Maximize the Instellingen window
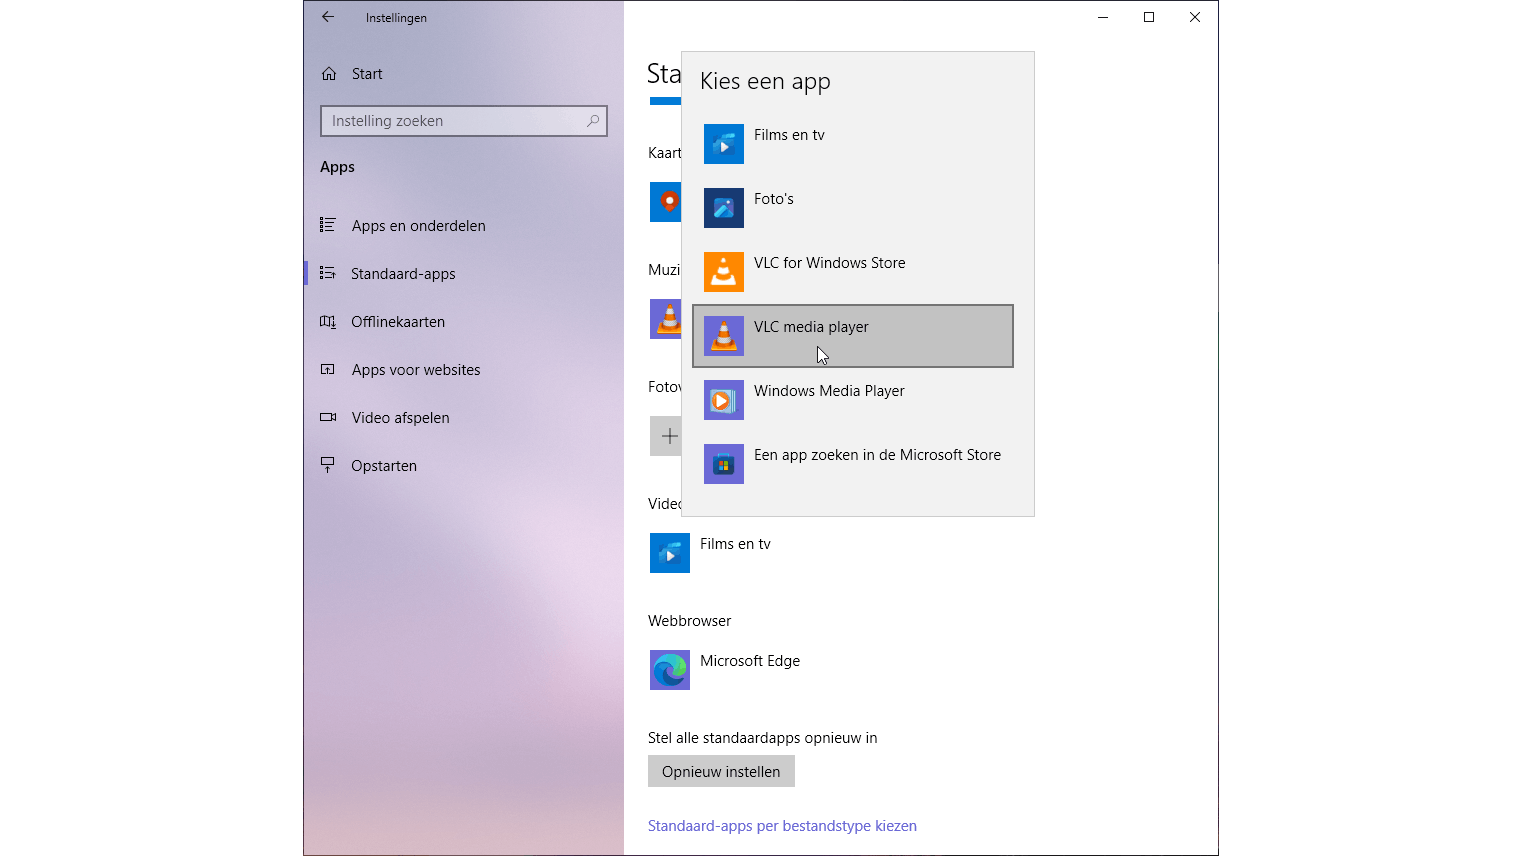The height and width of the screenshot is (856, 1522). [1149, 17]
